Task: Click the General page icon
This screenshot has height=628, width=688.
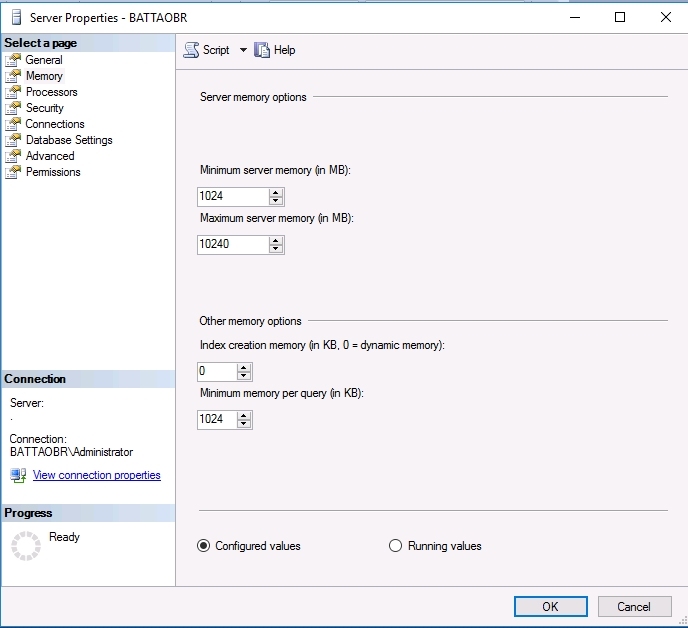Action: pos(13,60)
